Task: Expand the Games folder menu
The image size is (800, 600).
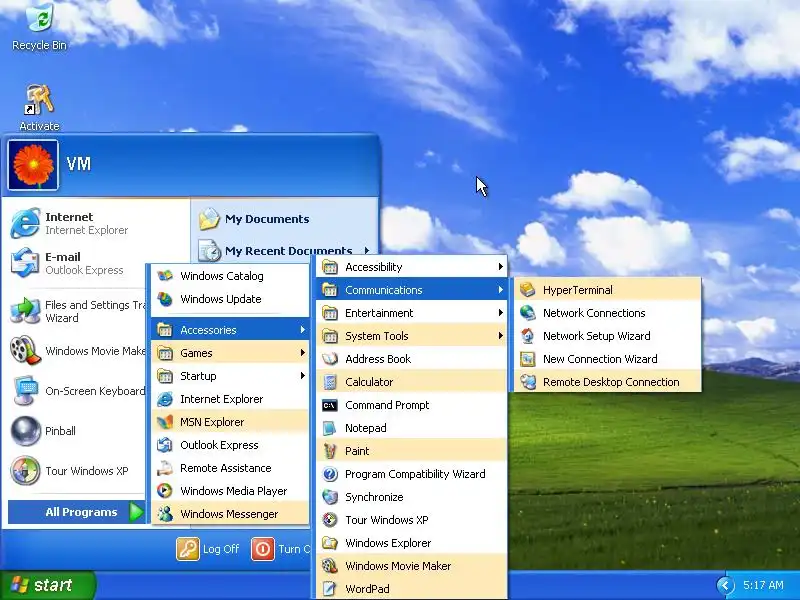Action: [230, 353]
